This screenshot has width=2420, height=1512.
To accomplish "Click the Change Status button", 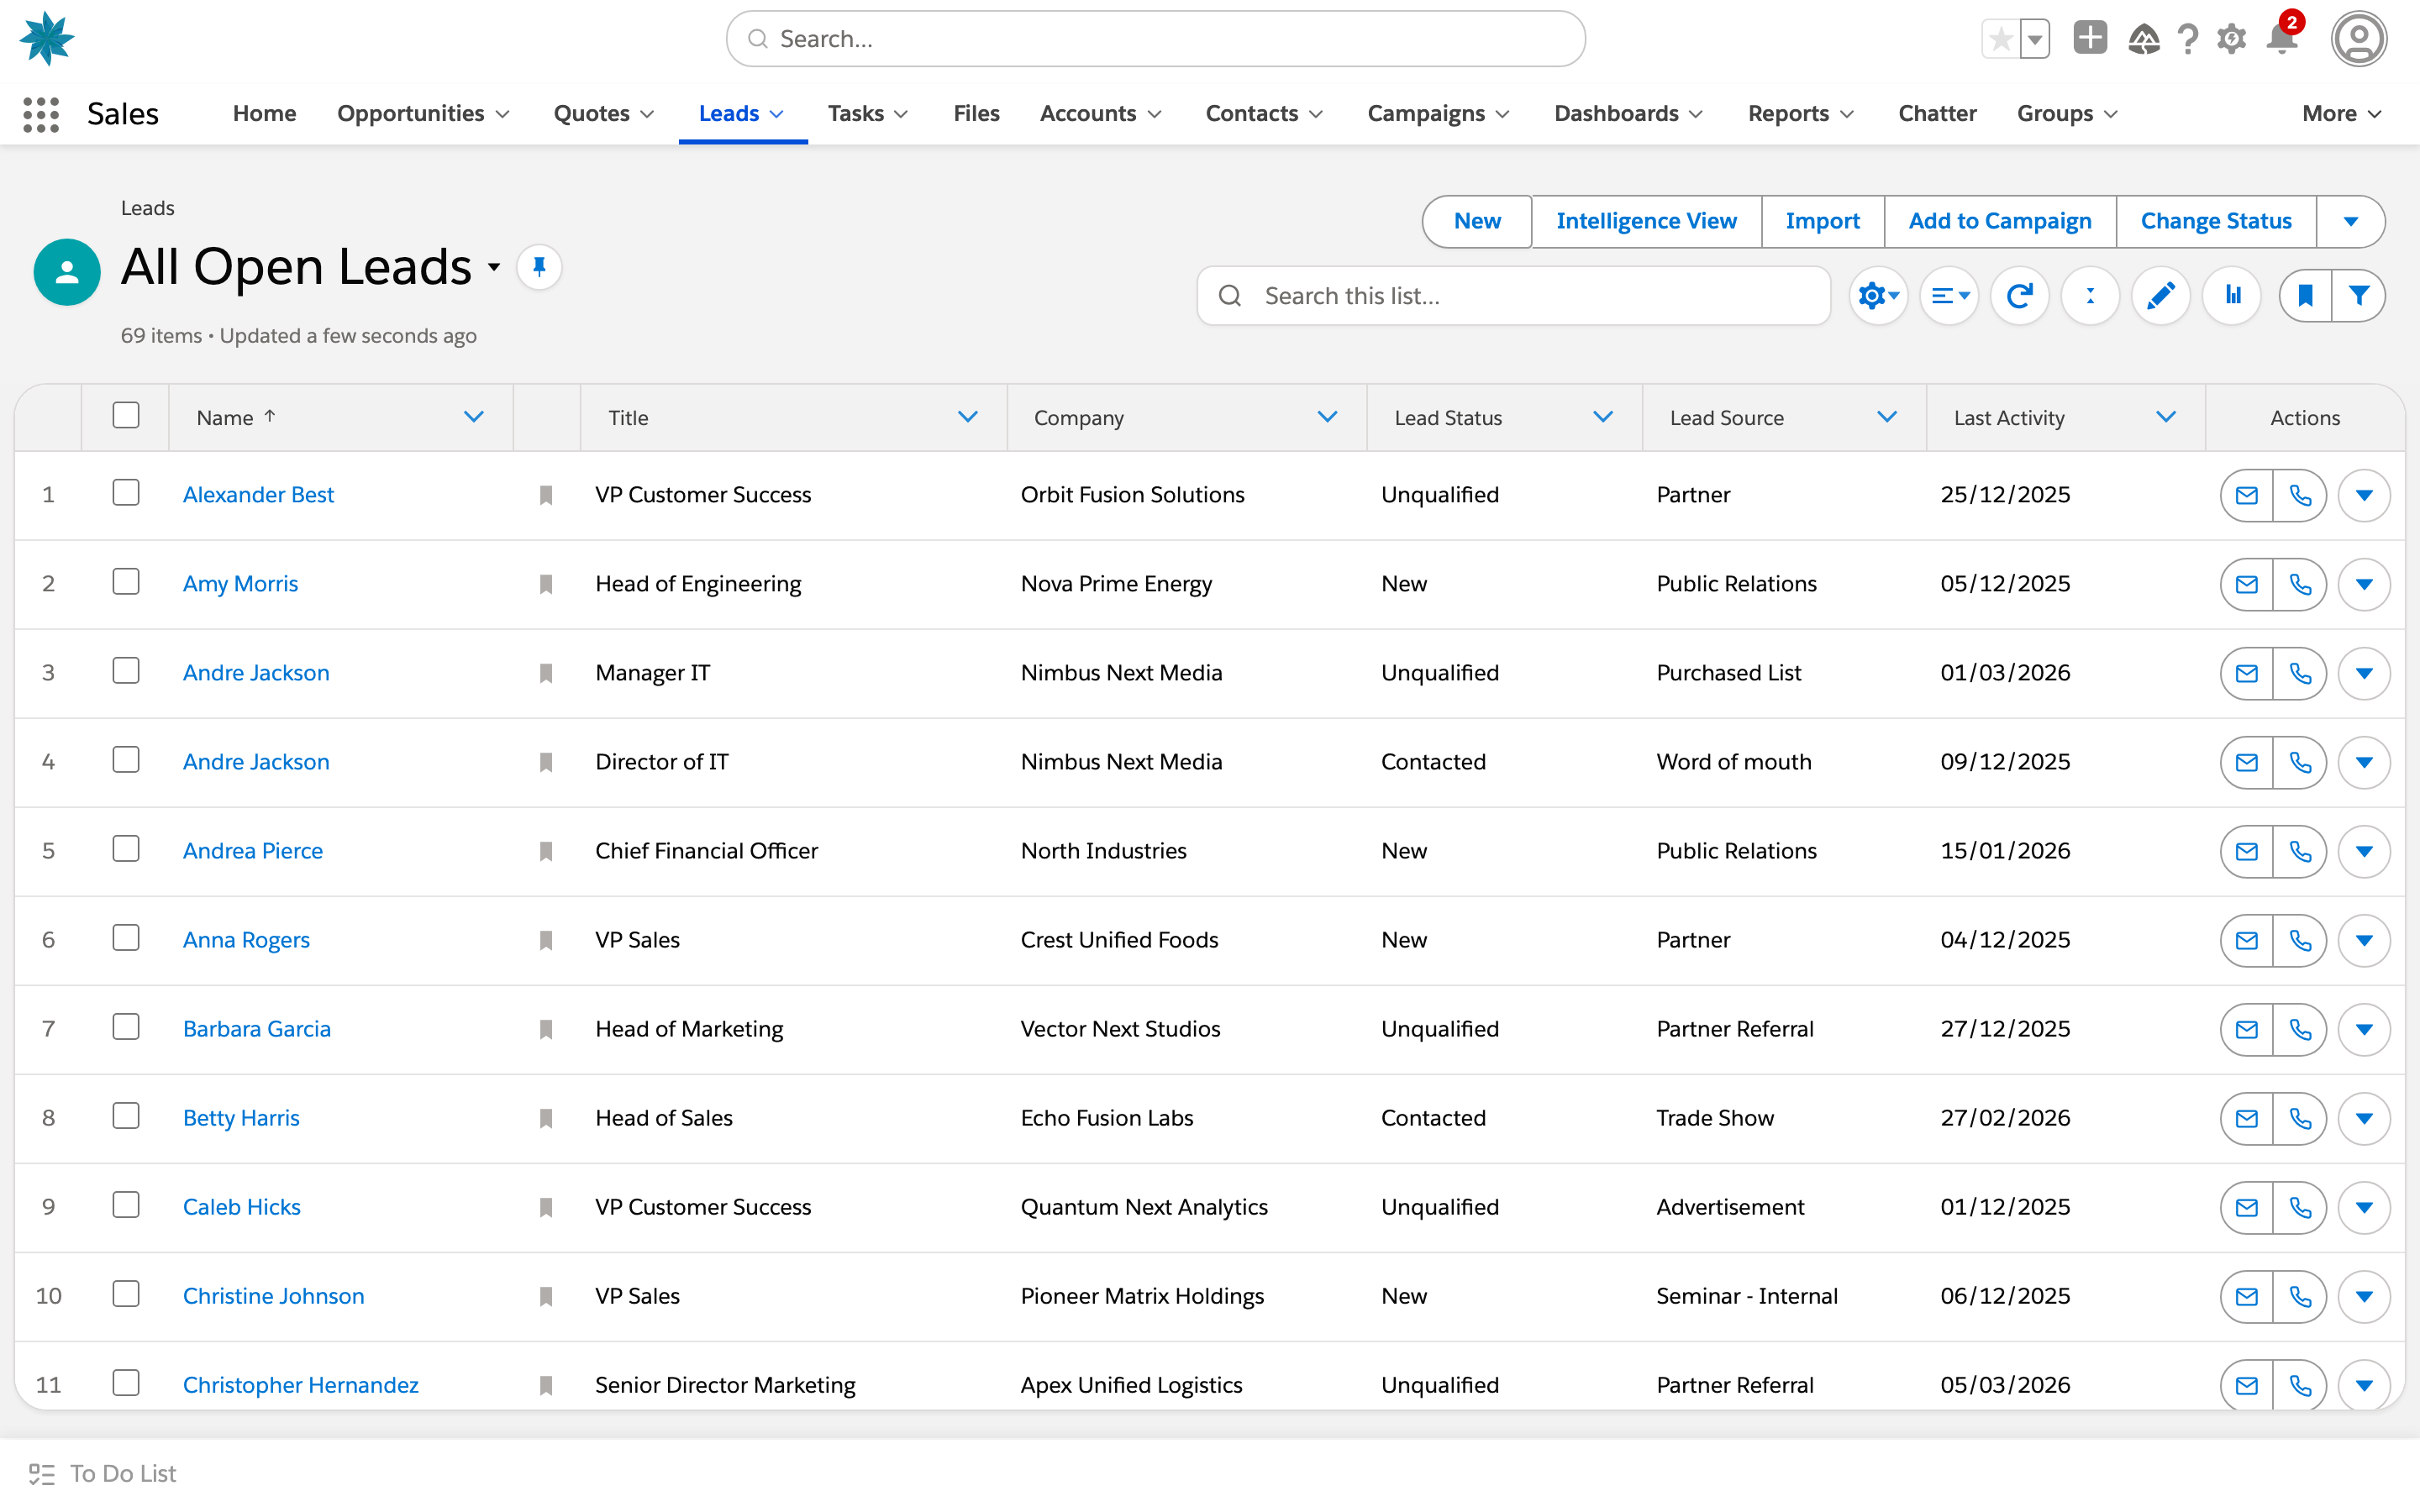I will point(2216,221).
